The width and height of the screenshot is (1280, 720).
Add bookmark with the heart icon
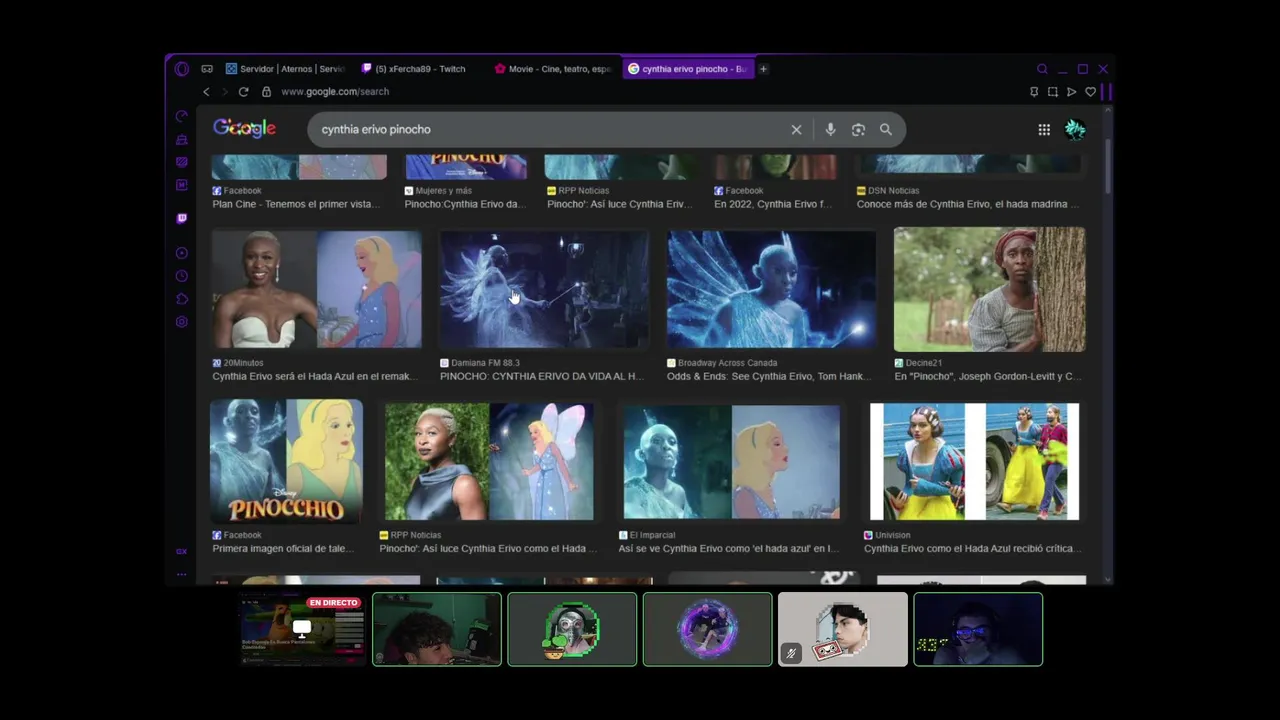tap(1090, 92)
